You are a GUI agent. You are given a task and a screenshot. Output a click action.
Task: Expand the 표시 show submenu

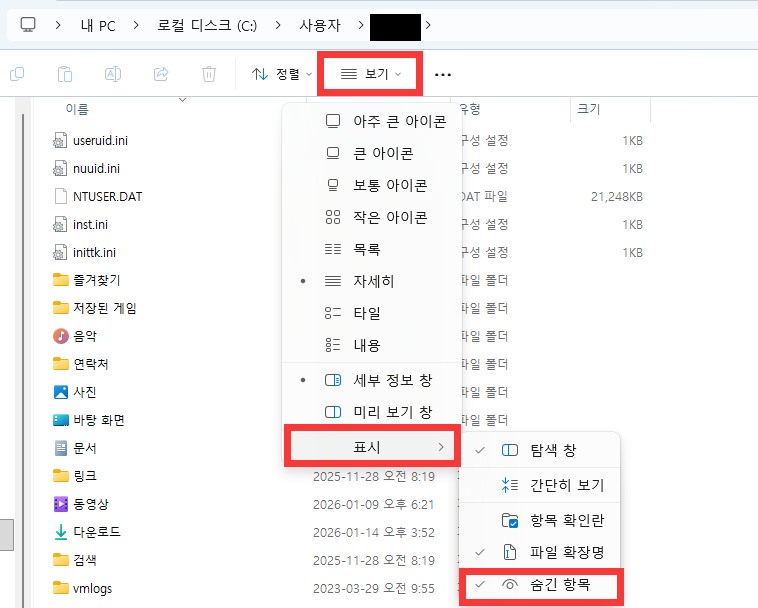(x=372, y=447)
